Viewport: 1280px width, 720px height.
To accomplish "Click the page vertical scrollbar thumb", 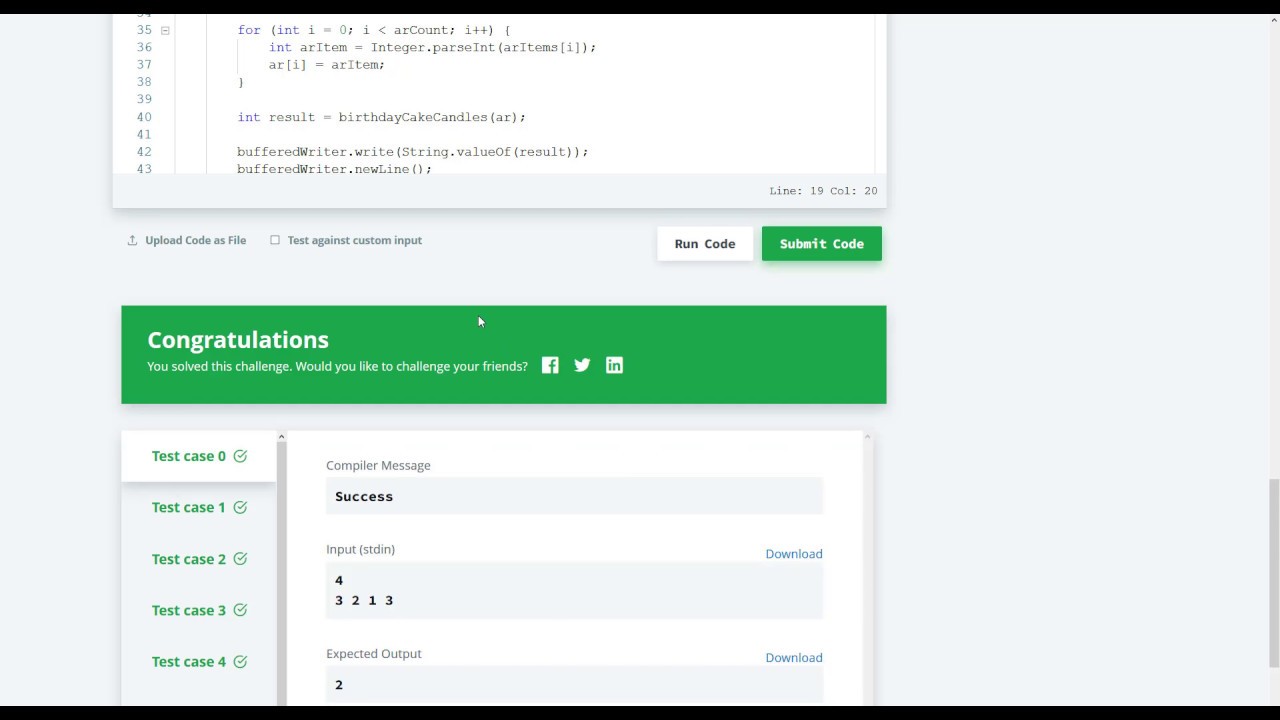I will (x=1273, y=573).
